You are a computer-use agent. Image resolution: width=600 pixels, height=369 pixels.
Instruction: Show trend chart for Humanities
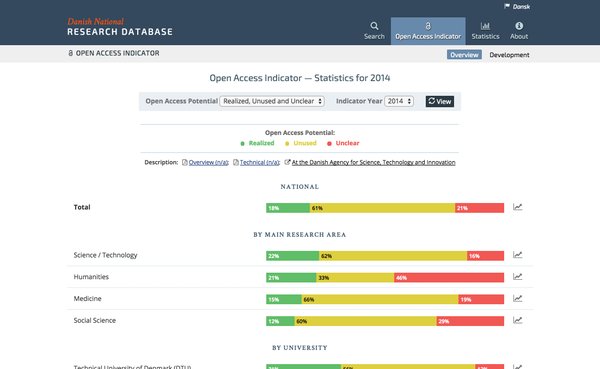tap(517, 277)
